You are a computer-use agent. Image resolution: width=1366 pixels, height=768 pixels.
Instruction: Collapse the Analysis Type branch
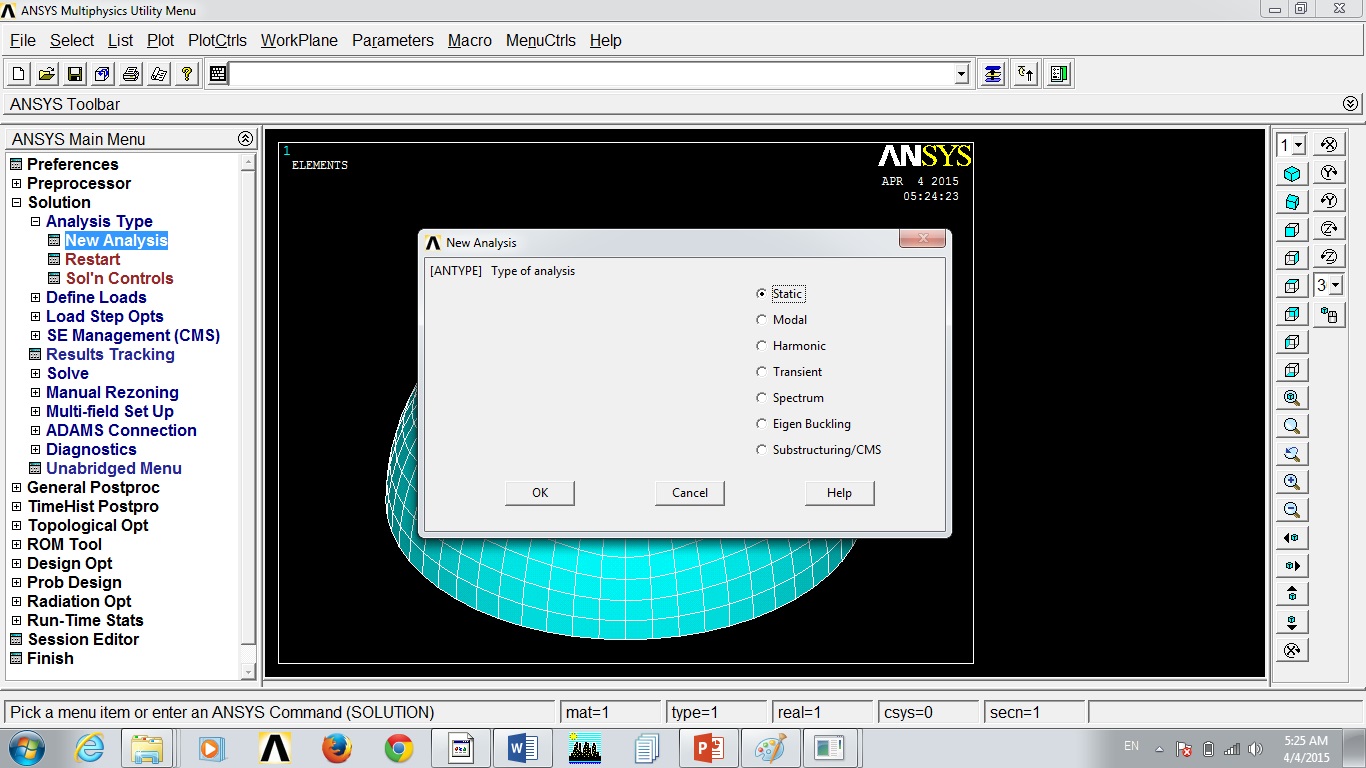coord(35,222)
